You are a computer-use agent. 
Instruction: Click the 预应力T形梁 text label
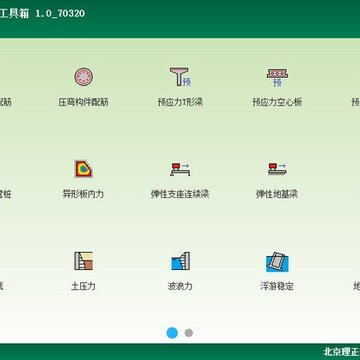180,102
